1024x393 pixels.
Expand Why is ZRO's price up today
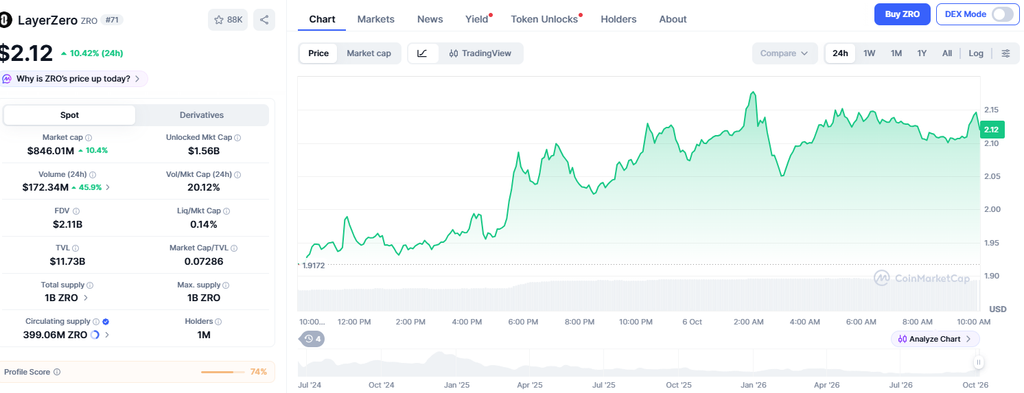pyautogui.click(x=74, y=78)
